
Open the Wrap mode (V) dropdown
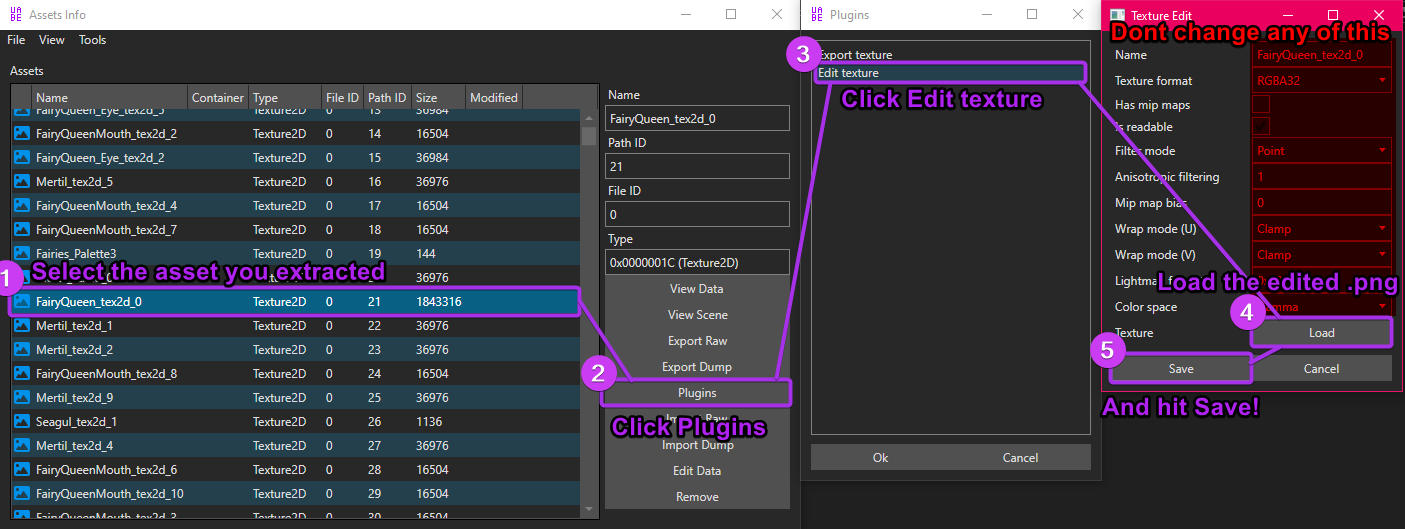pyautogui.click(x=1322, y=255)
